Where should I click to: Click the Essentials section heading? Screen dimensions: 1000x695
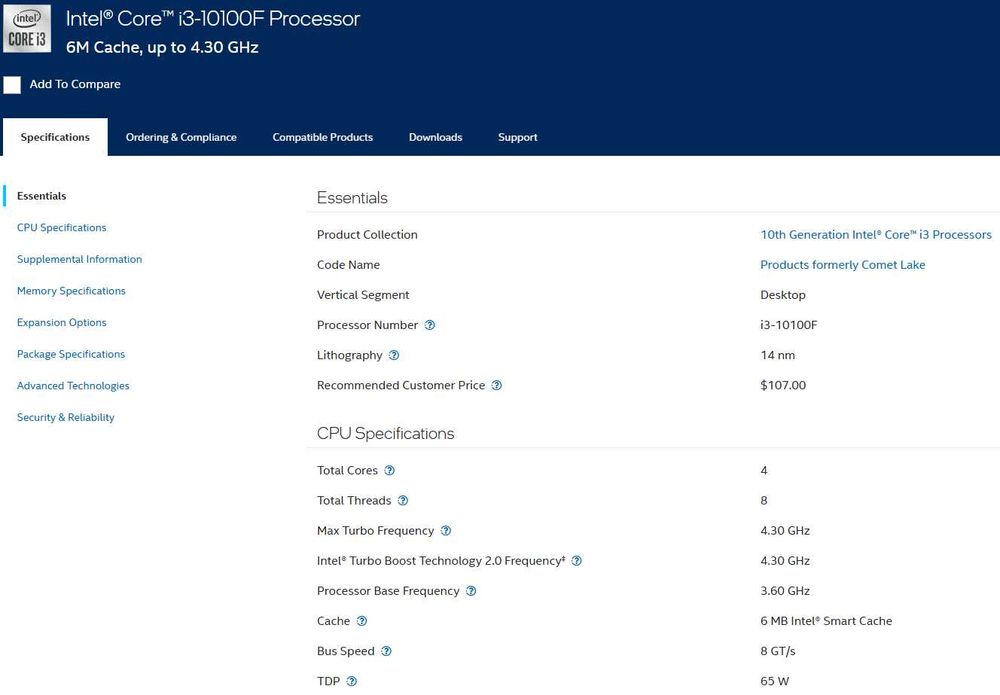pyautogui.click(x=352, y=198)
